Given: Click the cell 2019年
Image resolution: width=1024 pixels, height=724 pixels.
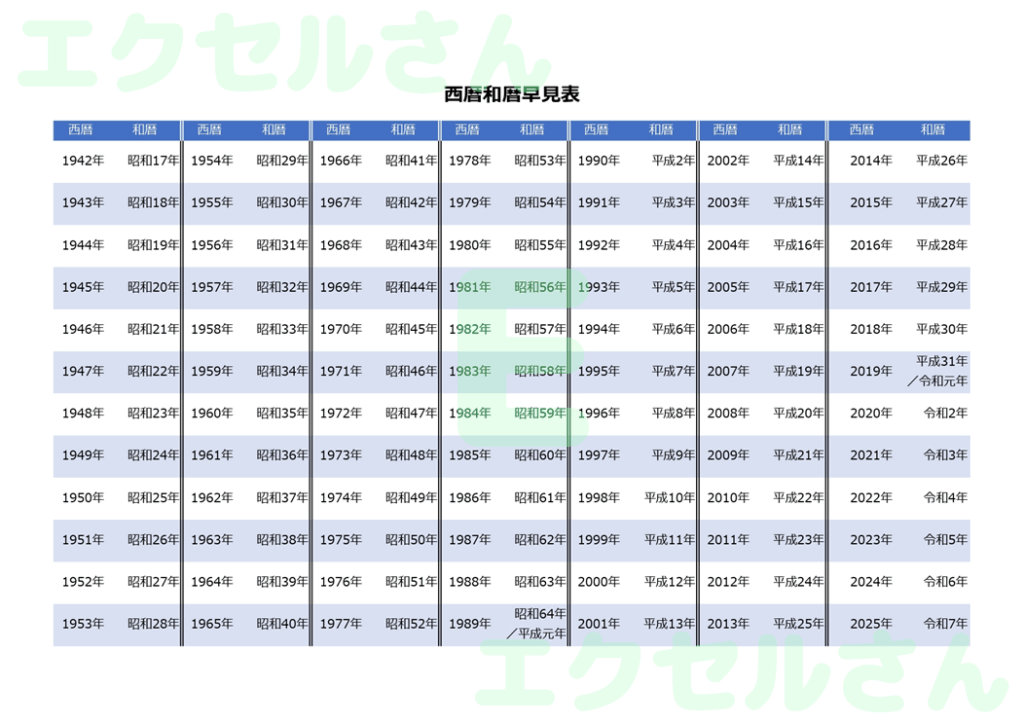Looking at the screenshot, I should pos(871,371).
